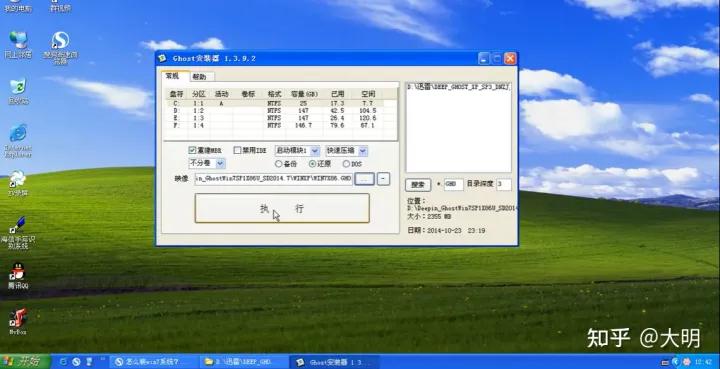Click the 目录深度 depth input field

[x=504, y=184]
